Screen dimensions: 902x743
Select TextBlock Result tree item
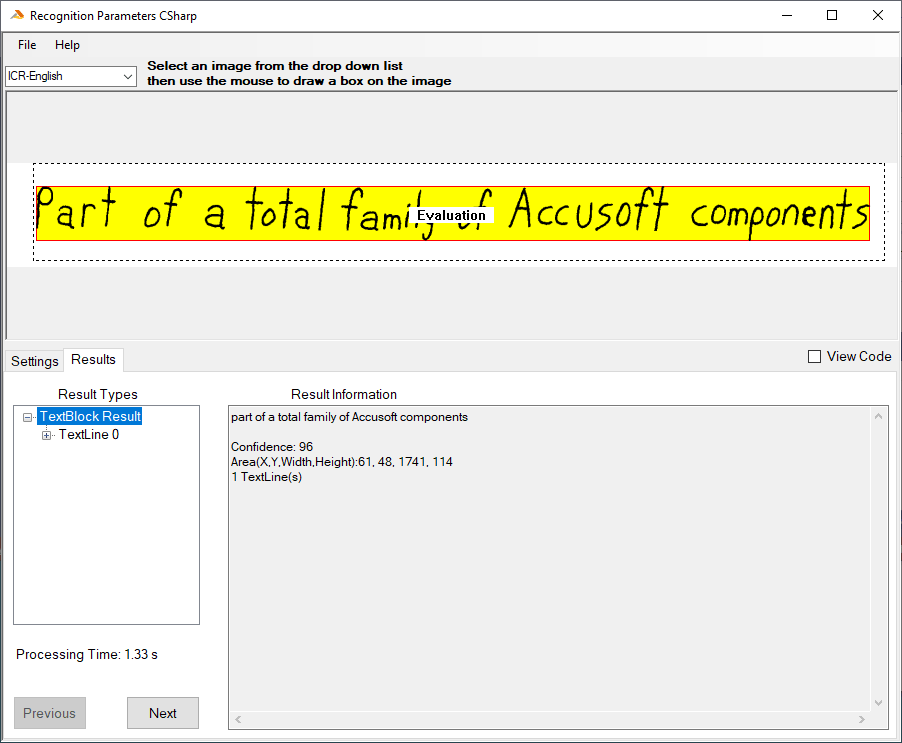(90, 416)
